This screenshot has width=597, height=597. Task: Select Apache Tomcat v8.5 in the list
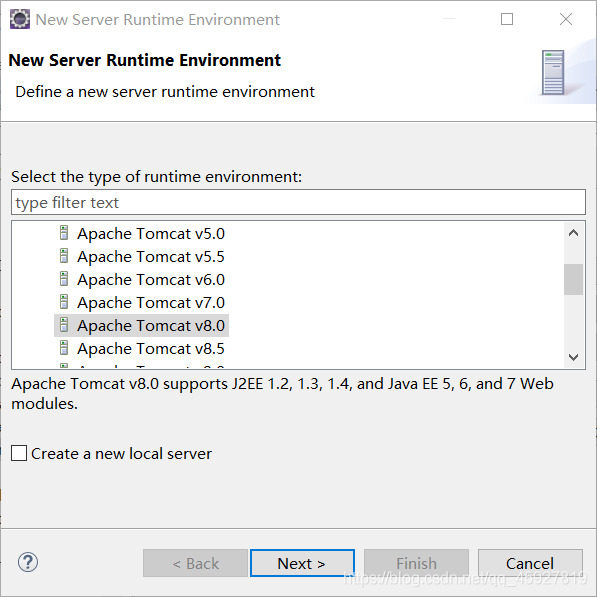tap(151, 348)
